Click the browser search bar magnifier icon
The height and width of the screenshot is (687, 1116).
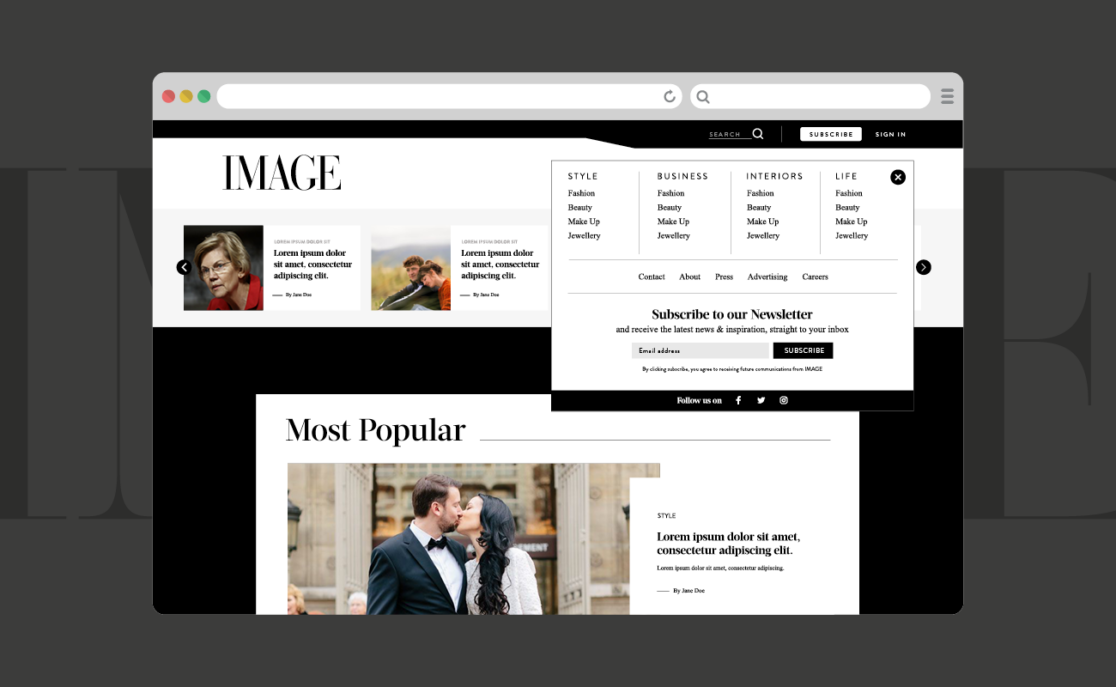tap(703, 97)
